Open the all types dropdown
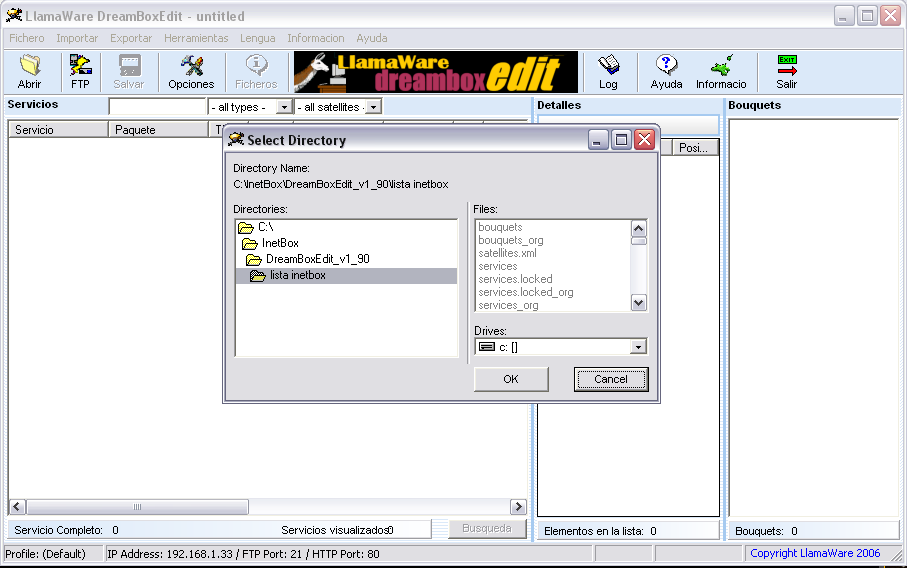This screenshot has height=568, width=907. 283,107
